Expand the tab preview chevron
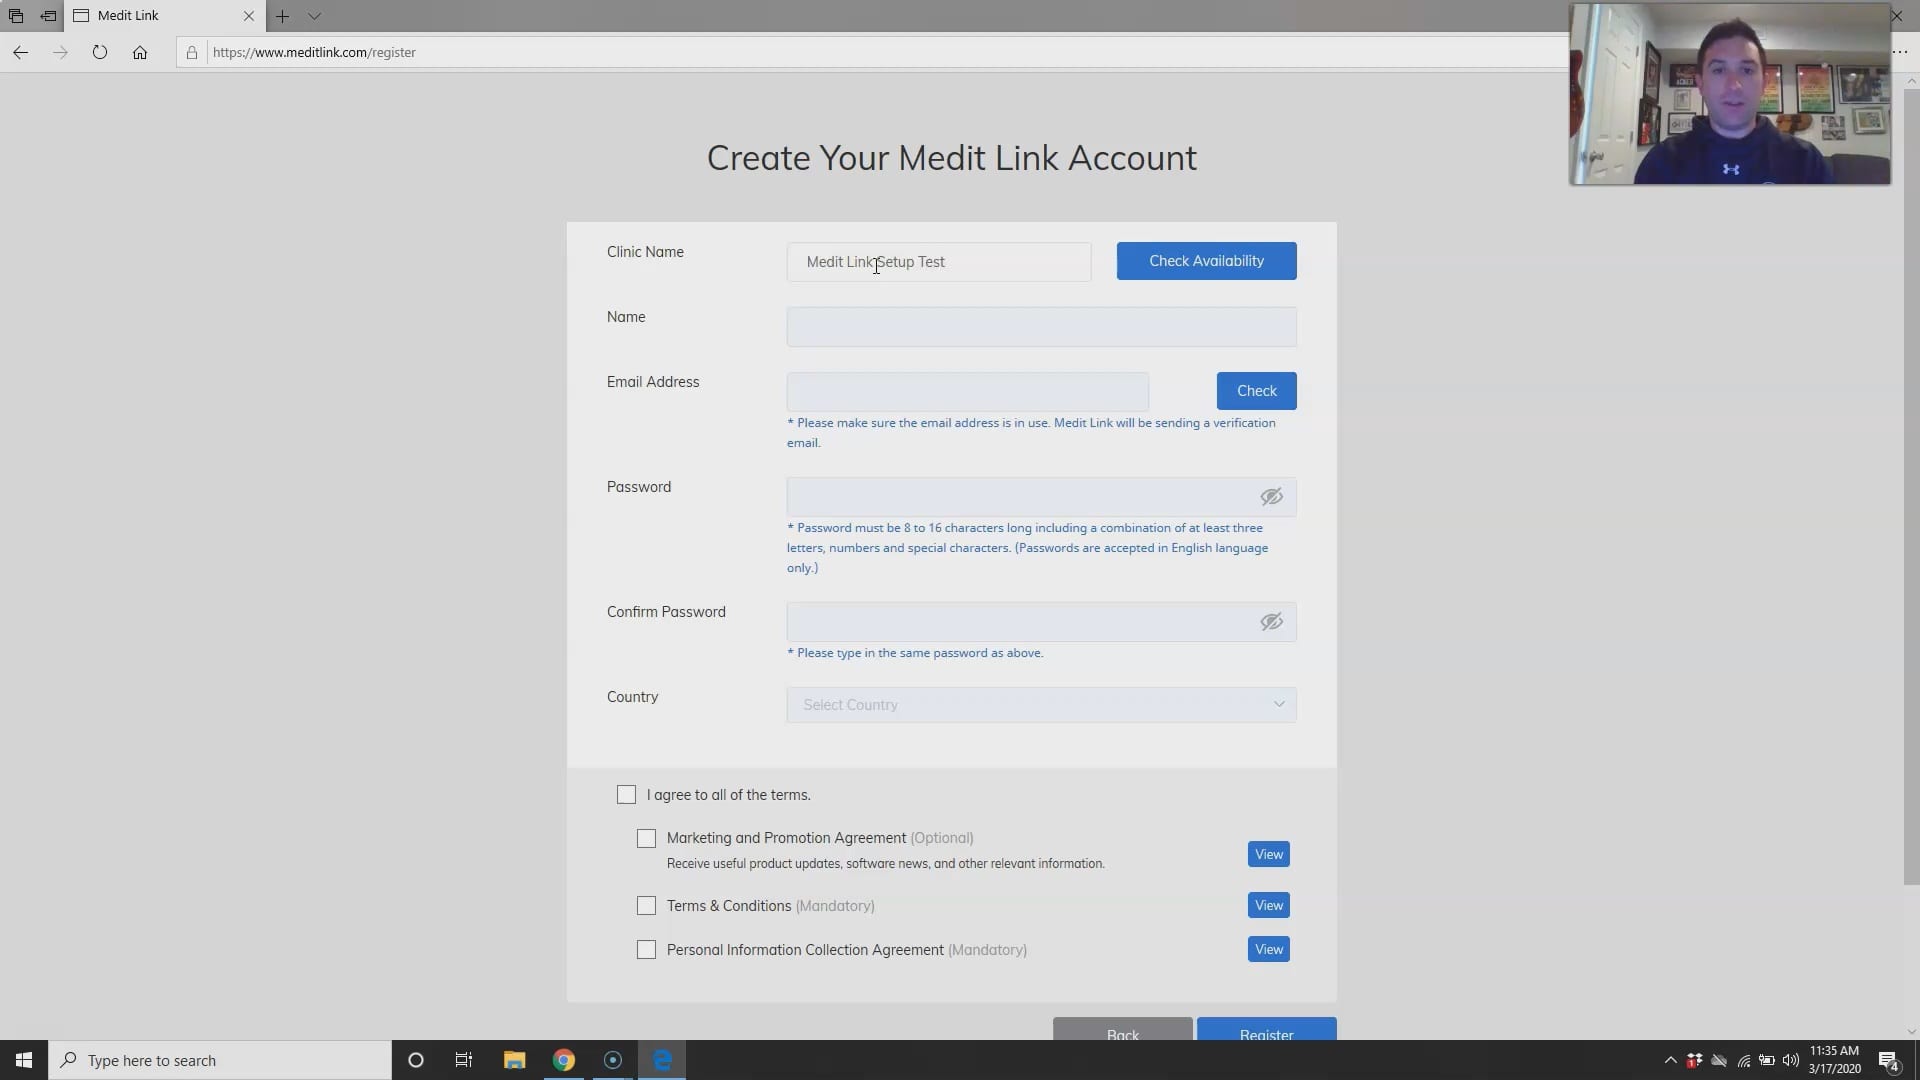This screenshot has height=1080, width=1920. (x=314, y=16)
